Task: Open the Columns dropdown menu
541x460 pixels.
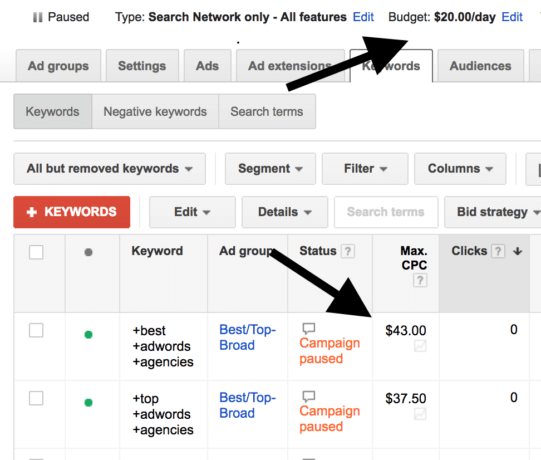Action: pos(460,169)
